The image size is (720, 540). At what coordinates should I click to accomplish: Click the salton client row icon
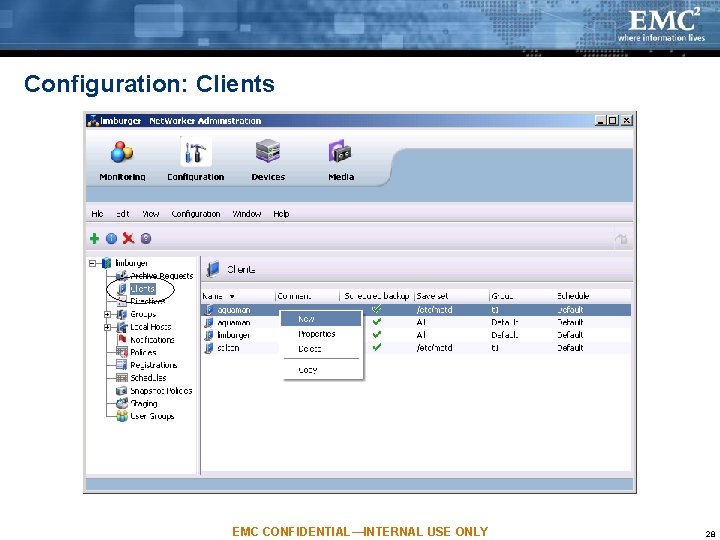pos(209,348)
